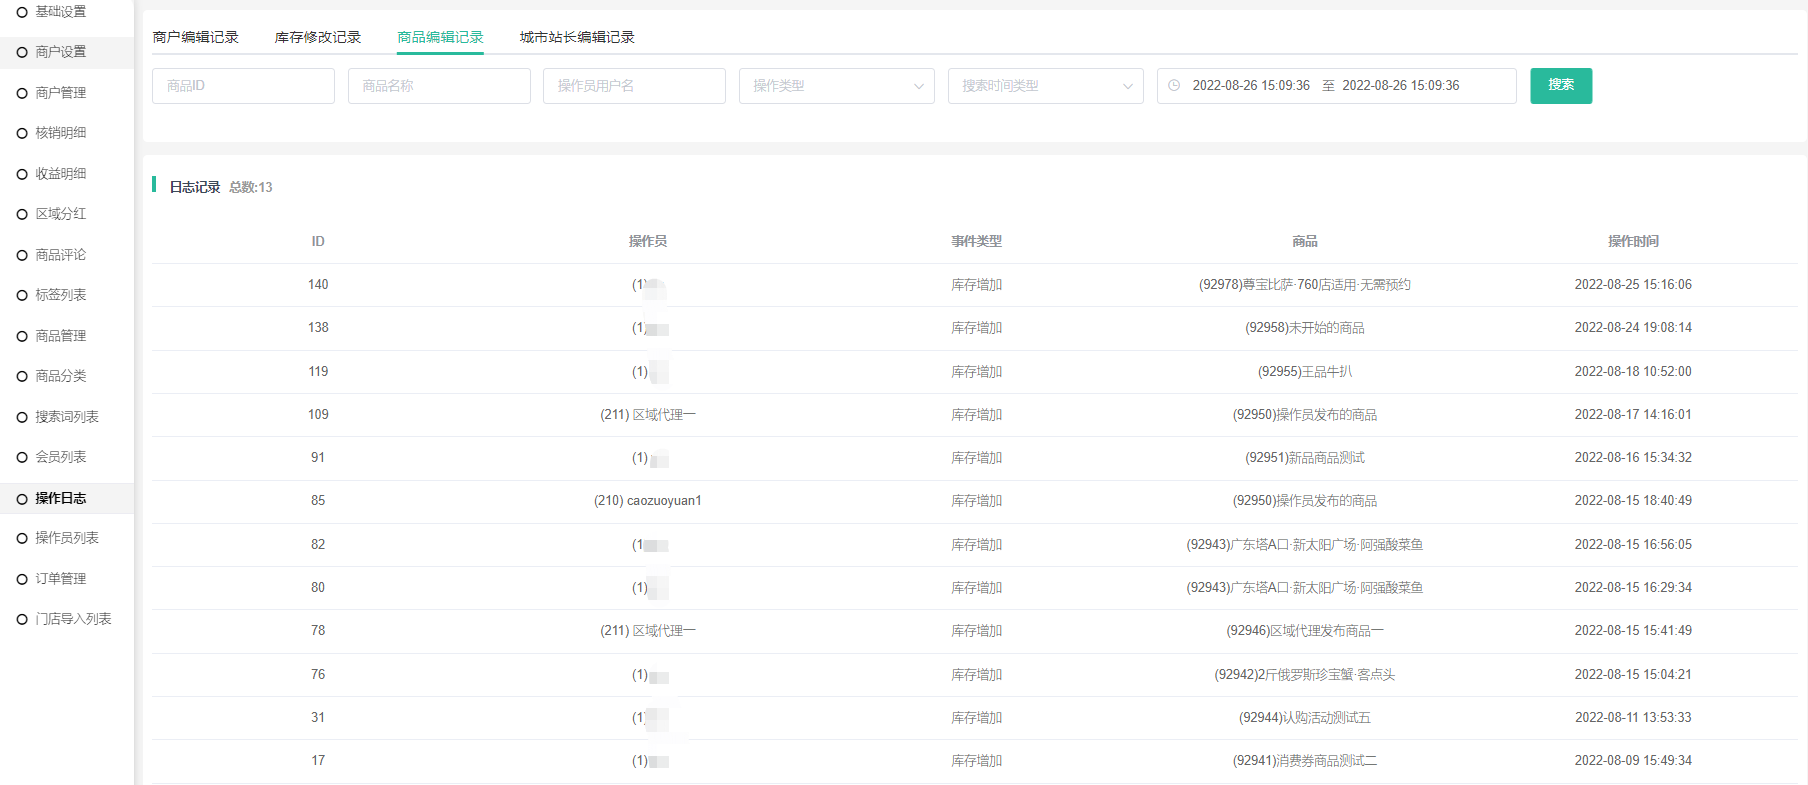Click the circle icon beside 会员列表
This screenshot has width=1808, height=785.
(x=22, y=458)
